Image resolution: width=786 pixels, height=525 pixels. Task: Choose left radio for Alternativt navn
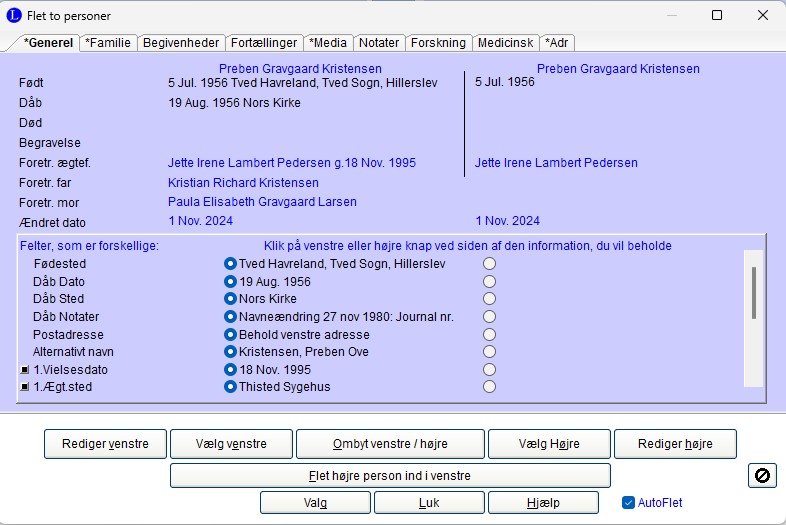coord(230,352)
